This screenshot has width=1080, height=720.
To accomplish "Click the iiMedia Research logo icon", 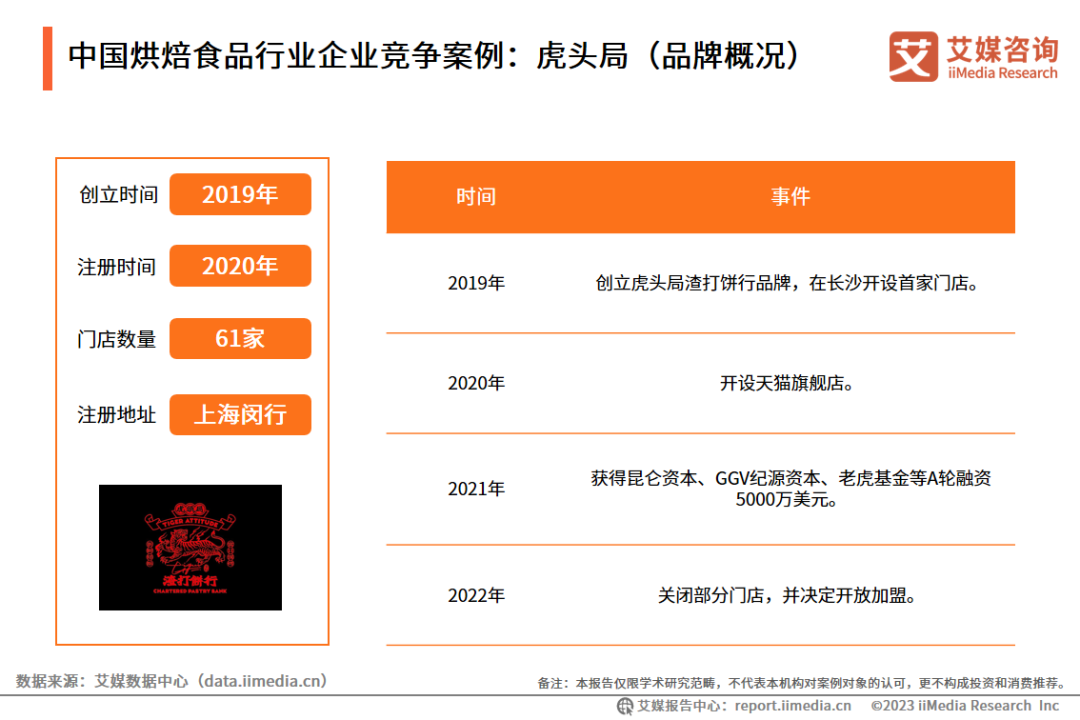I will (913, 56).
